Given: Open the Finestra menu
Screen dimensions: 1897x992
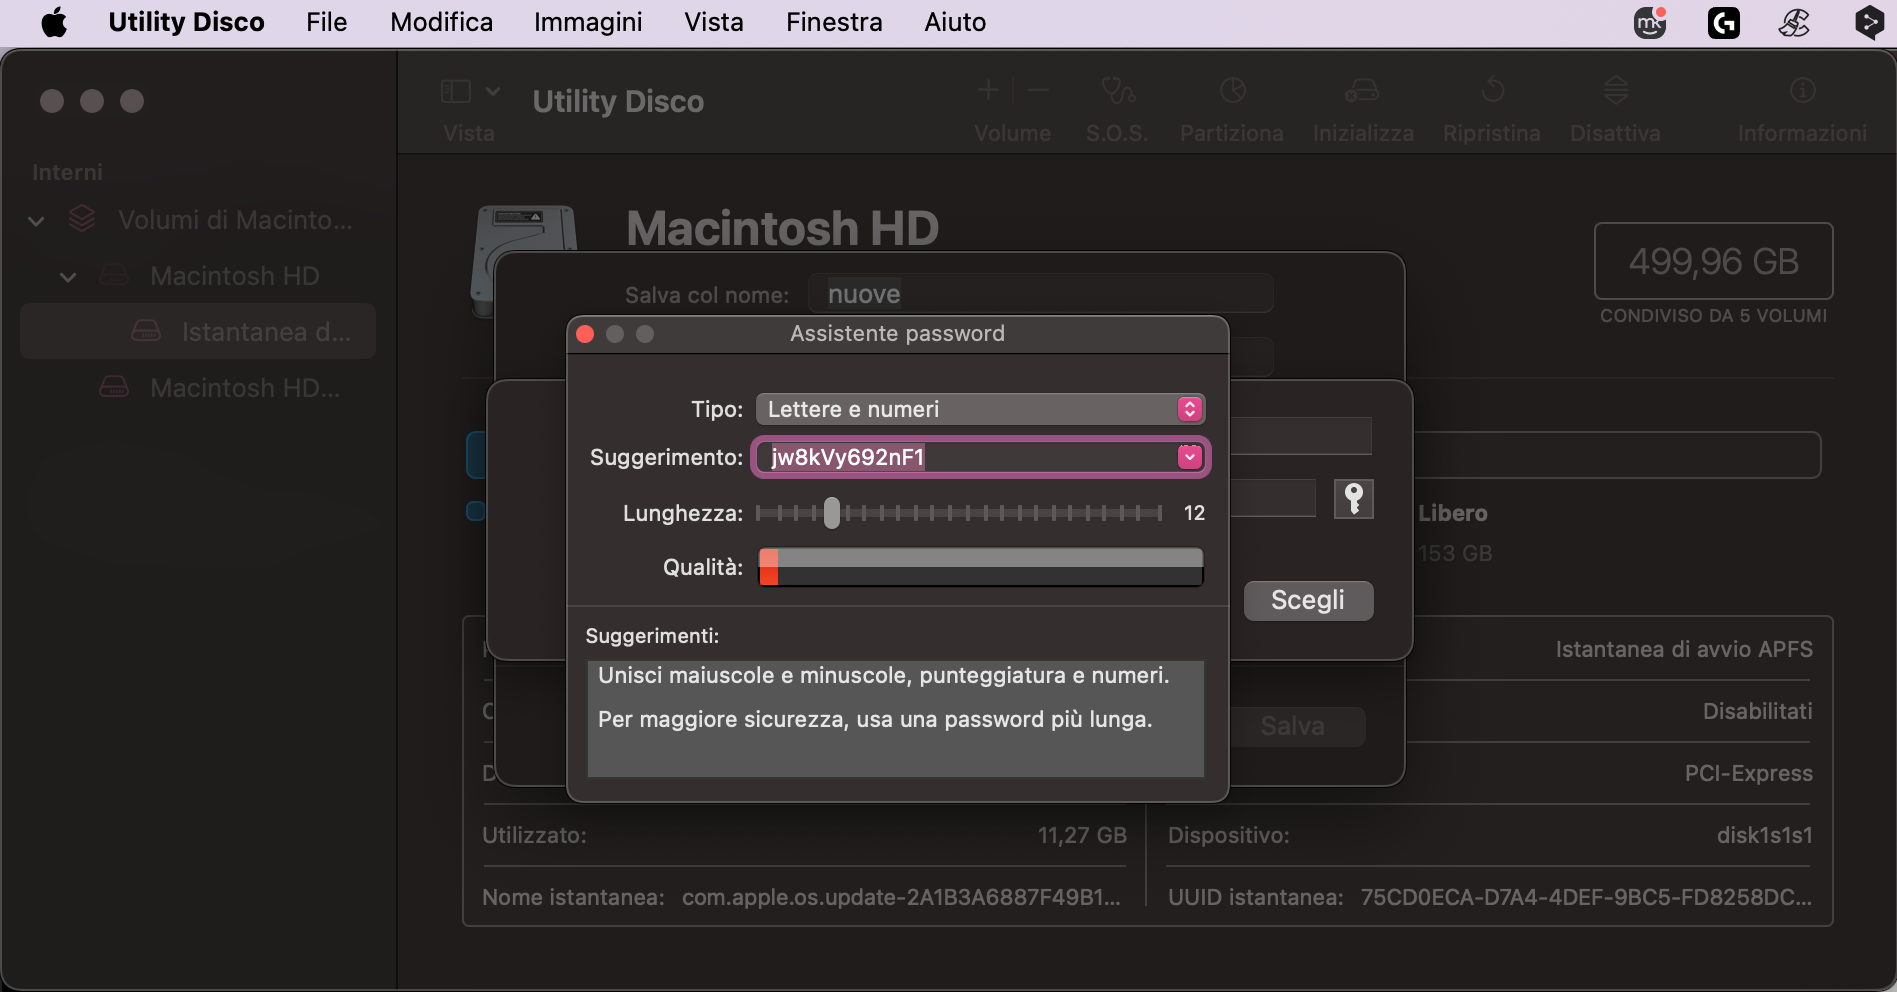Looking at the screenshot, I should 834,22.
